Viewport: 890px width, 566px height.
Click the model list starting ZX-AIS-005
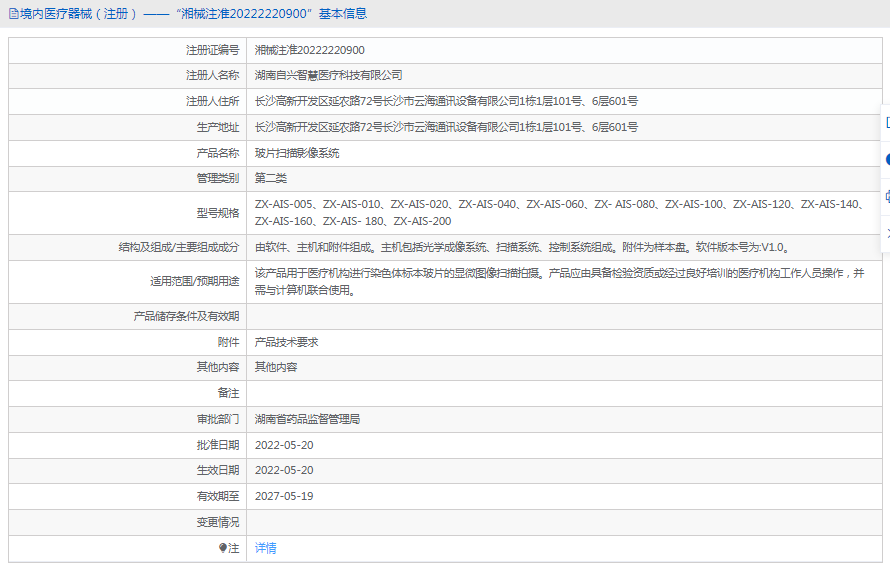click(560, 213)
